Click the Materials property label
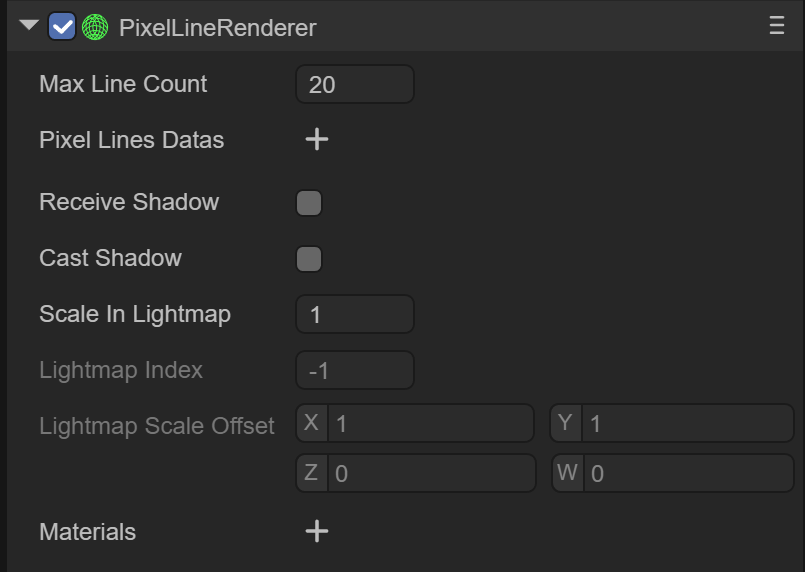Screen dimensions: 805x572 tap(87, 532)
